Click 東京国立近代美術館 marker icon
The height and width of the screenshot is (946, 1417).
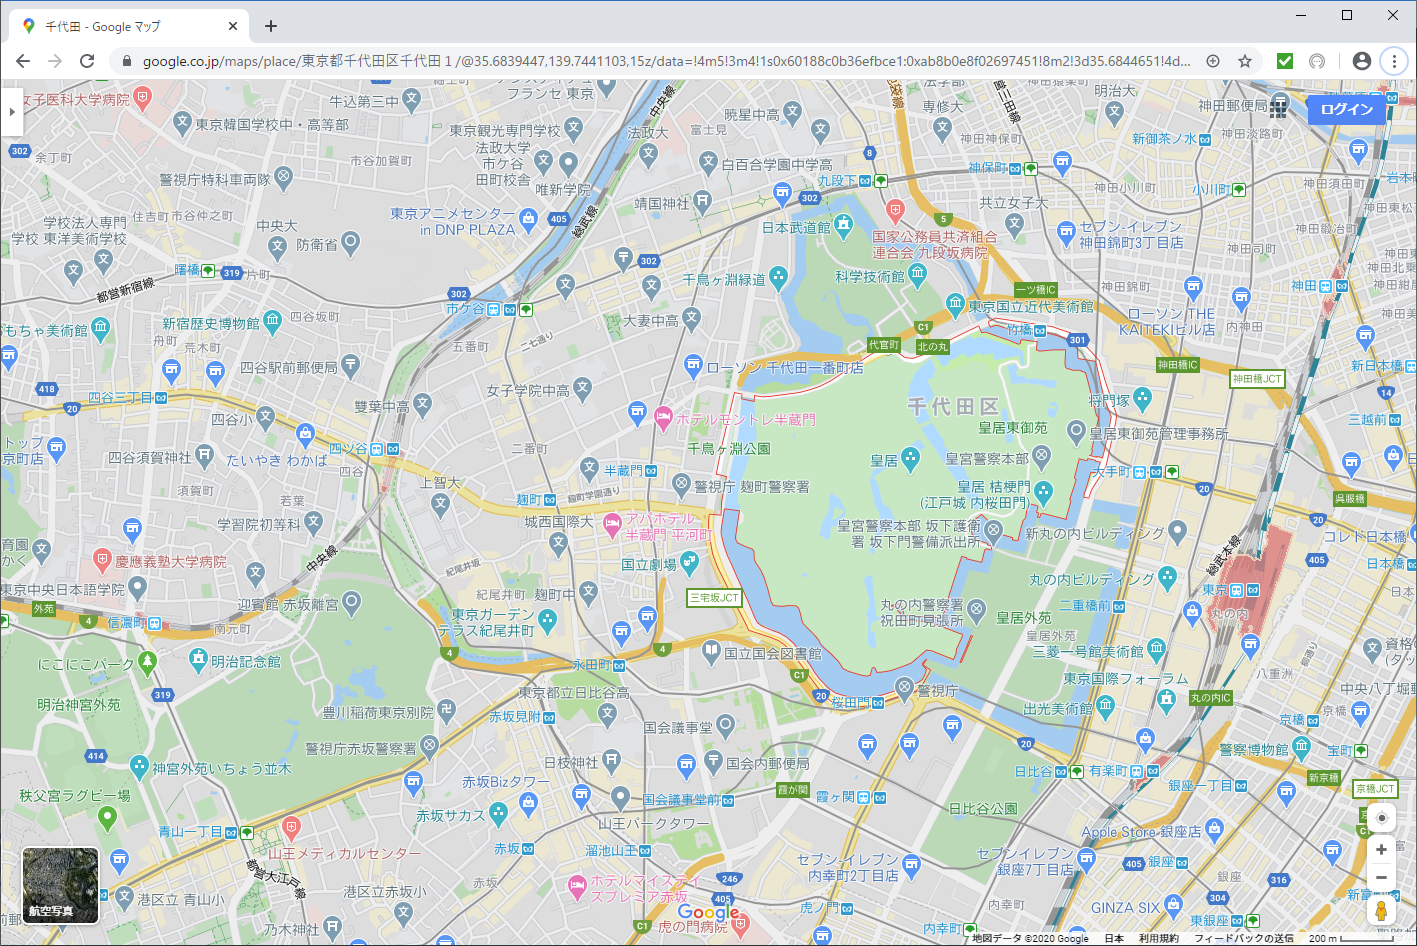955,304
